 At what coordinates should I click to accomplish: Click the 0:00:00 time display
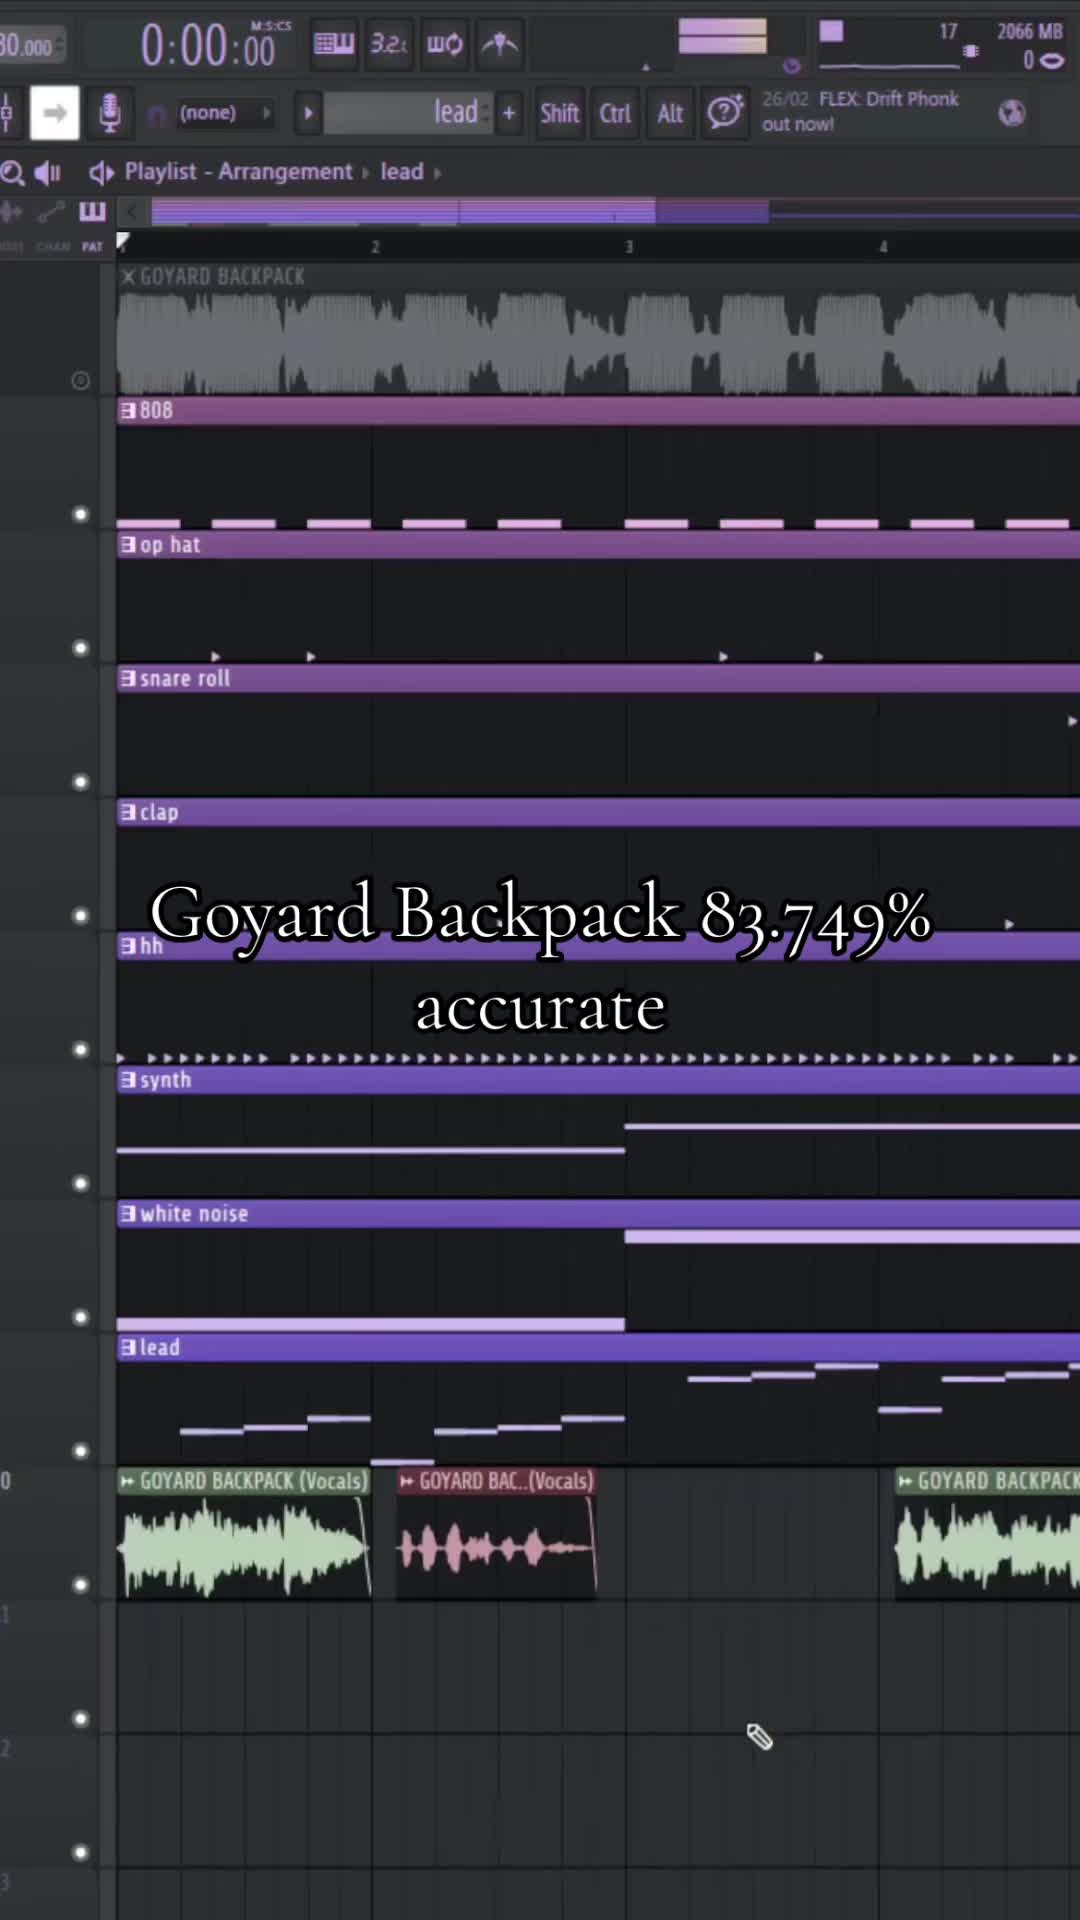click(208, 46)
